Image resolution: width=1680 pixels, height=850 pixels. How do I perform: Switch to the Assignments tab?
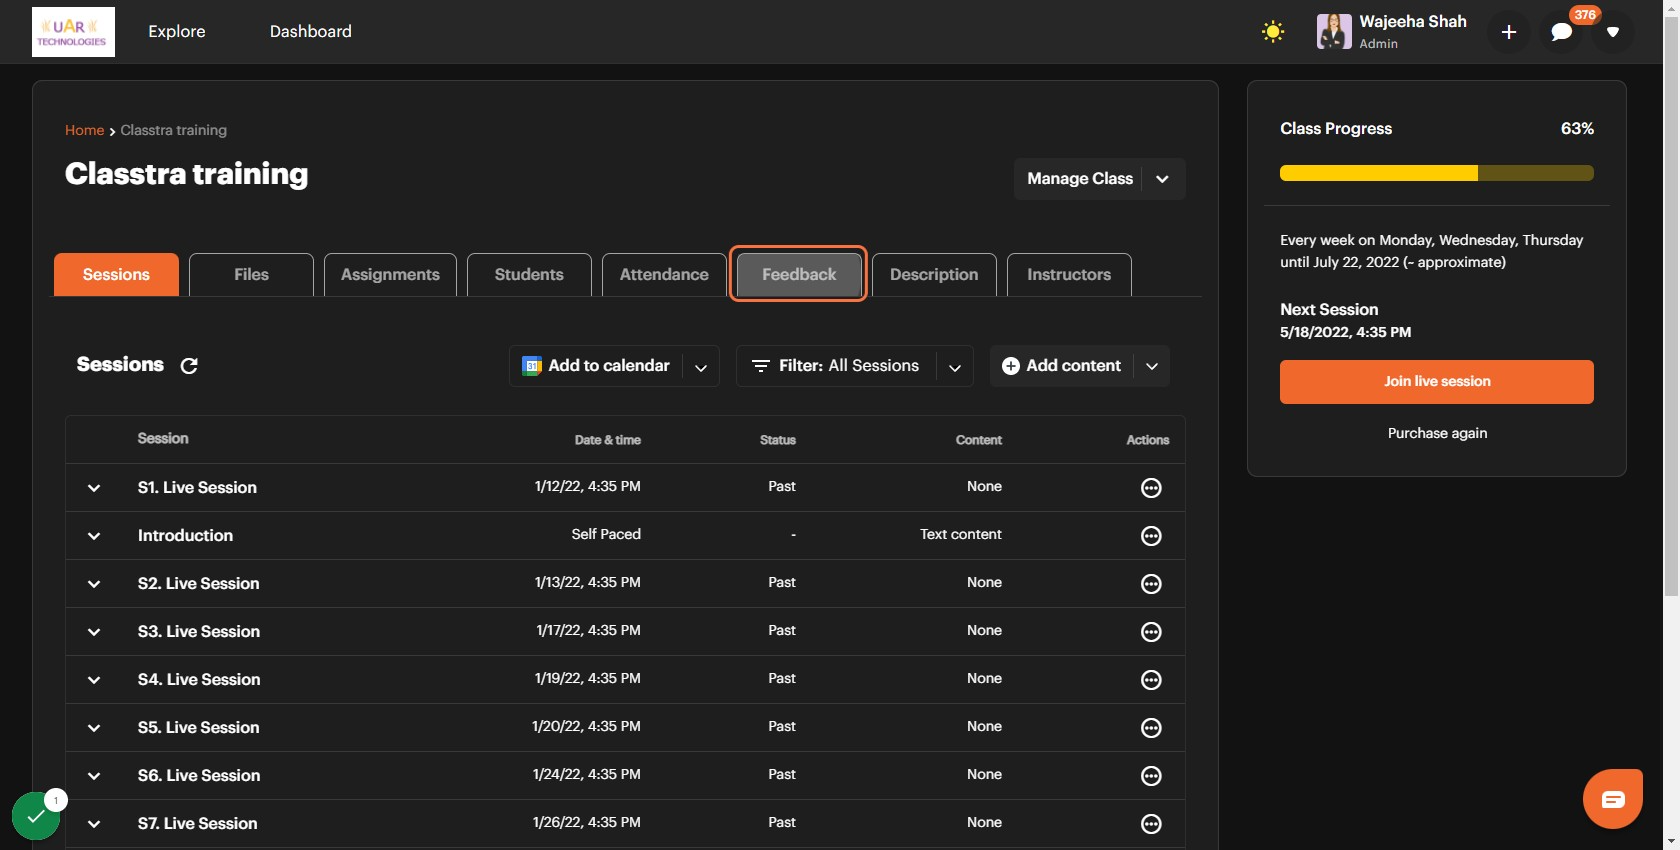click(x=390, y=275)
